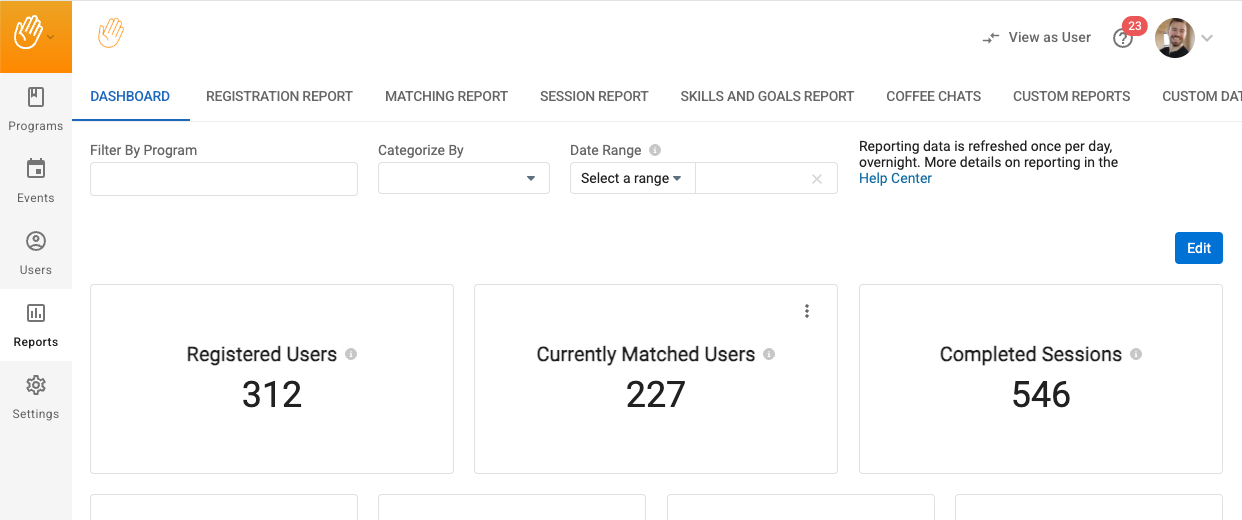This screenshot has height=520, width=1242.
Task: Open the Select a range dropdown
Action: tap(632, 178)
